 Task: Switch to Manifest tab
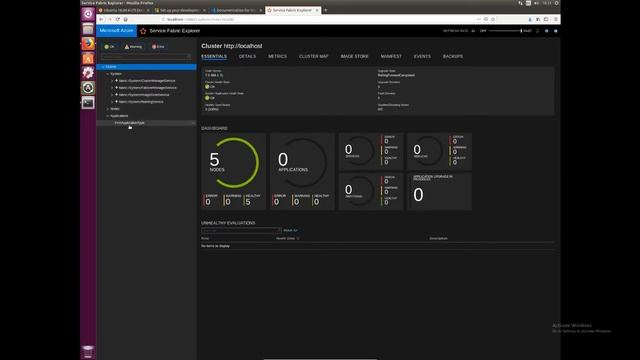click(x=391, y=56)
